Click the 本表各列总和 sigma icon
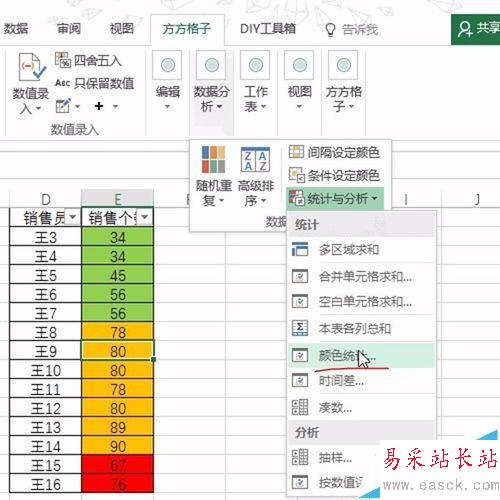The image size is (500, 500). click(300, 328)
